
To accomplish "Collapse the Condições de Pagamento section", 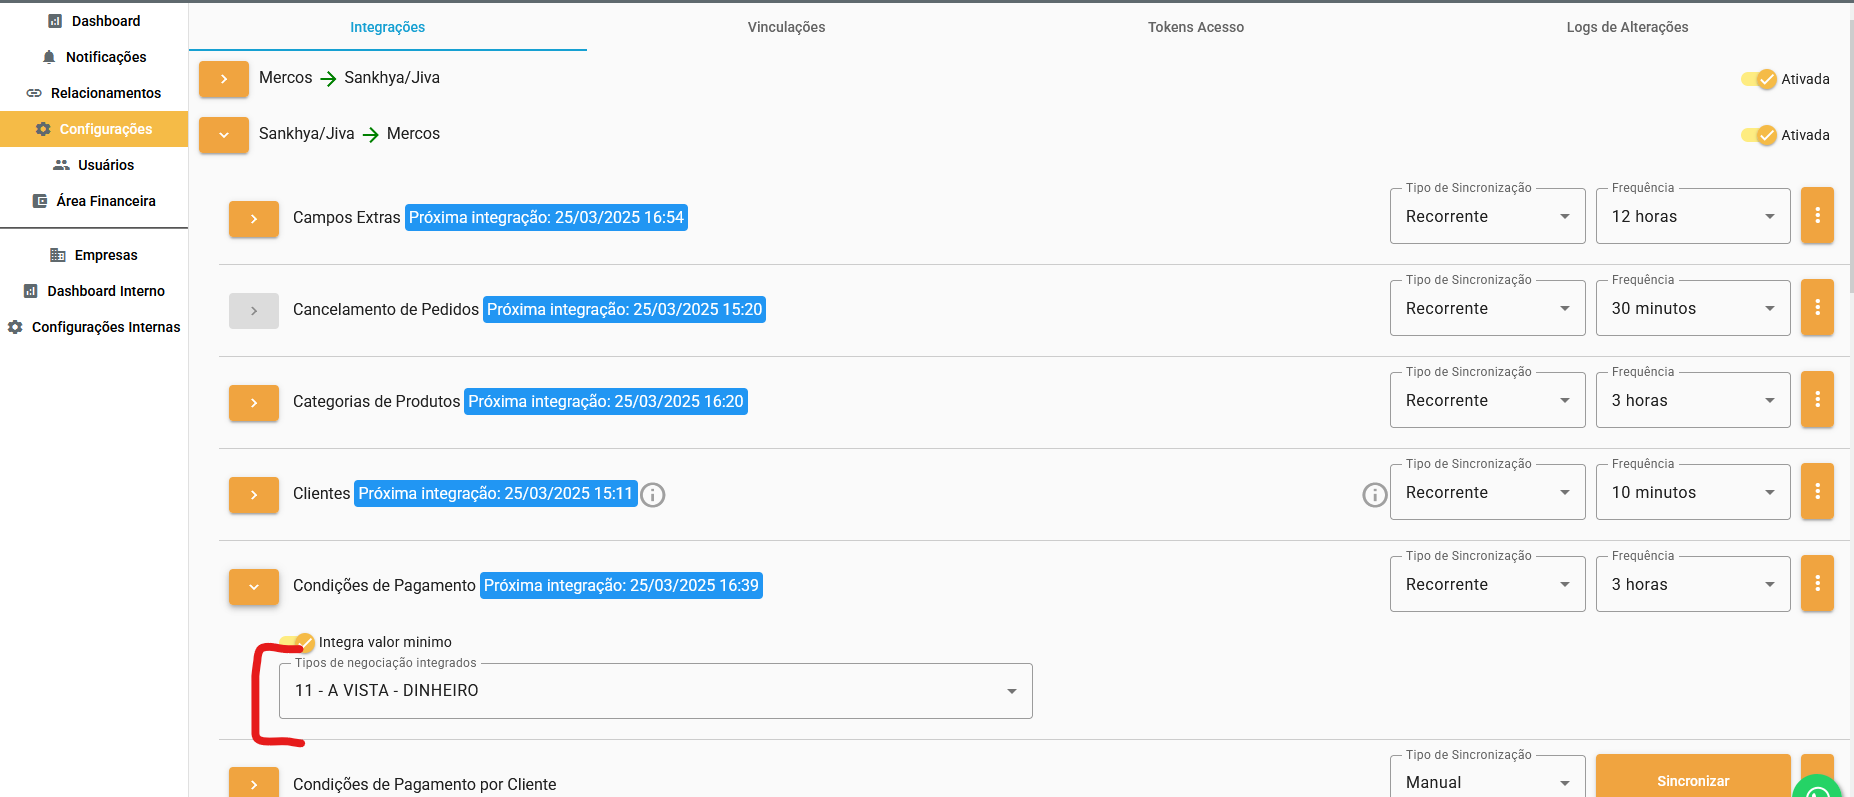I will pos(254,587).
